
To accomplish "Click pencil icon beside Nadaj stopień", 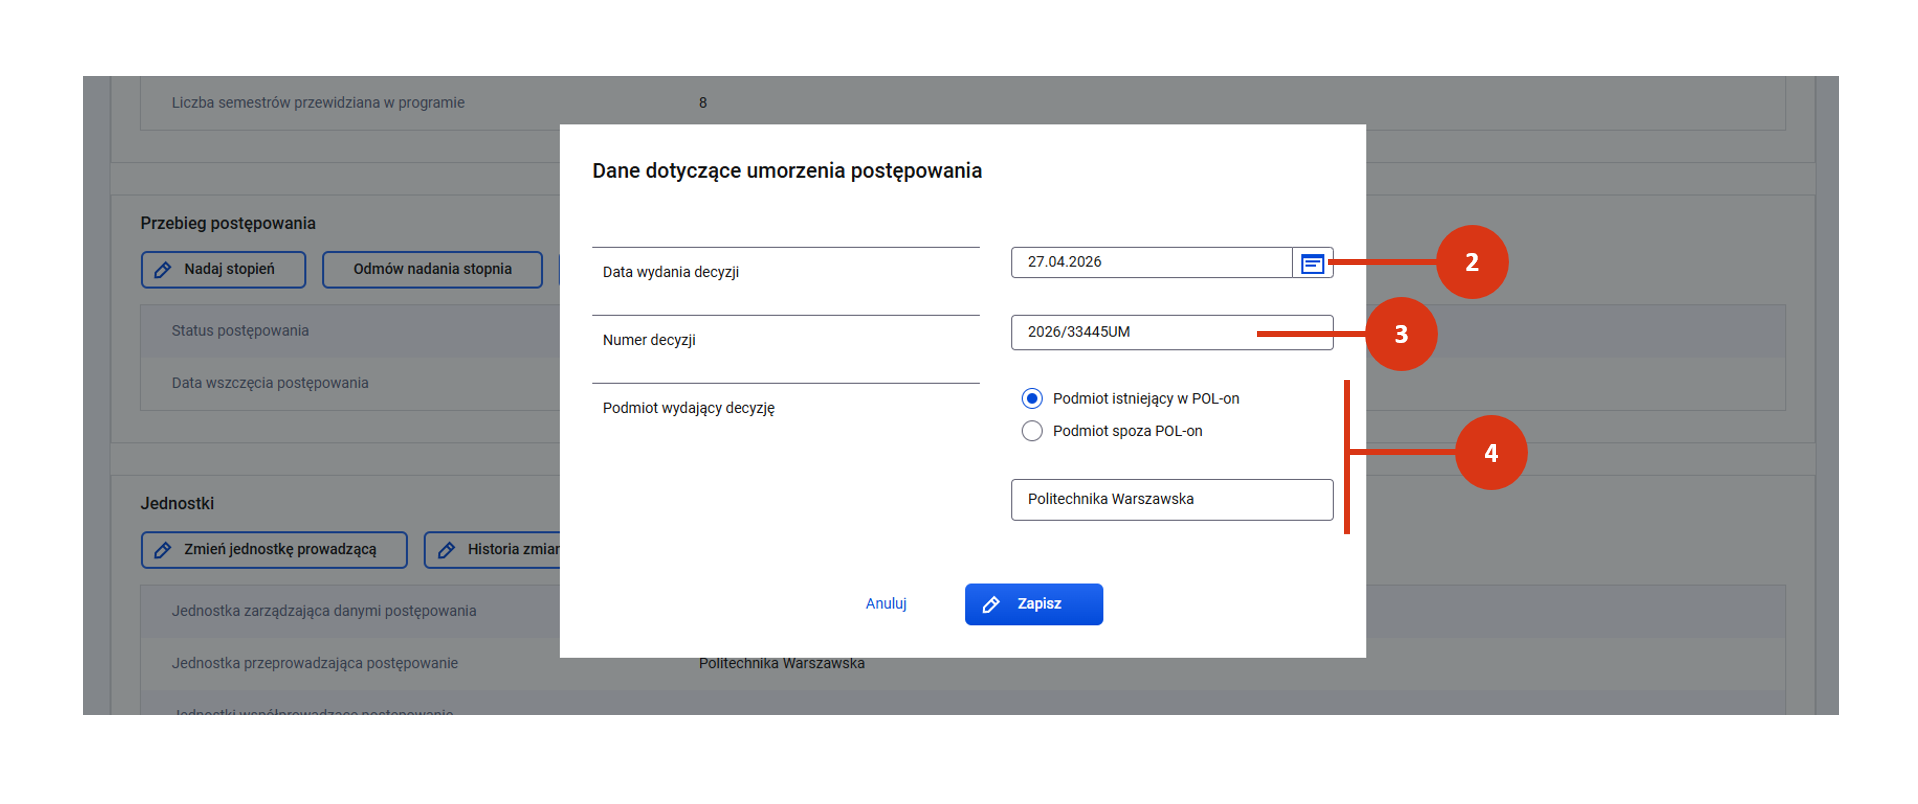I will [163, 270].
